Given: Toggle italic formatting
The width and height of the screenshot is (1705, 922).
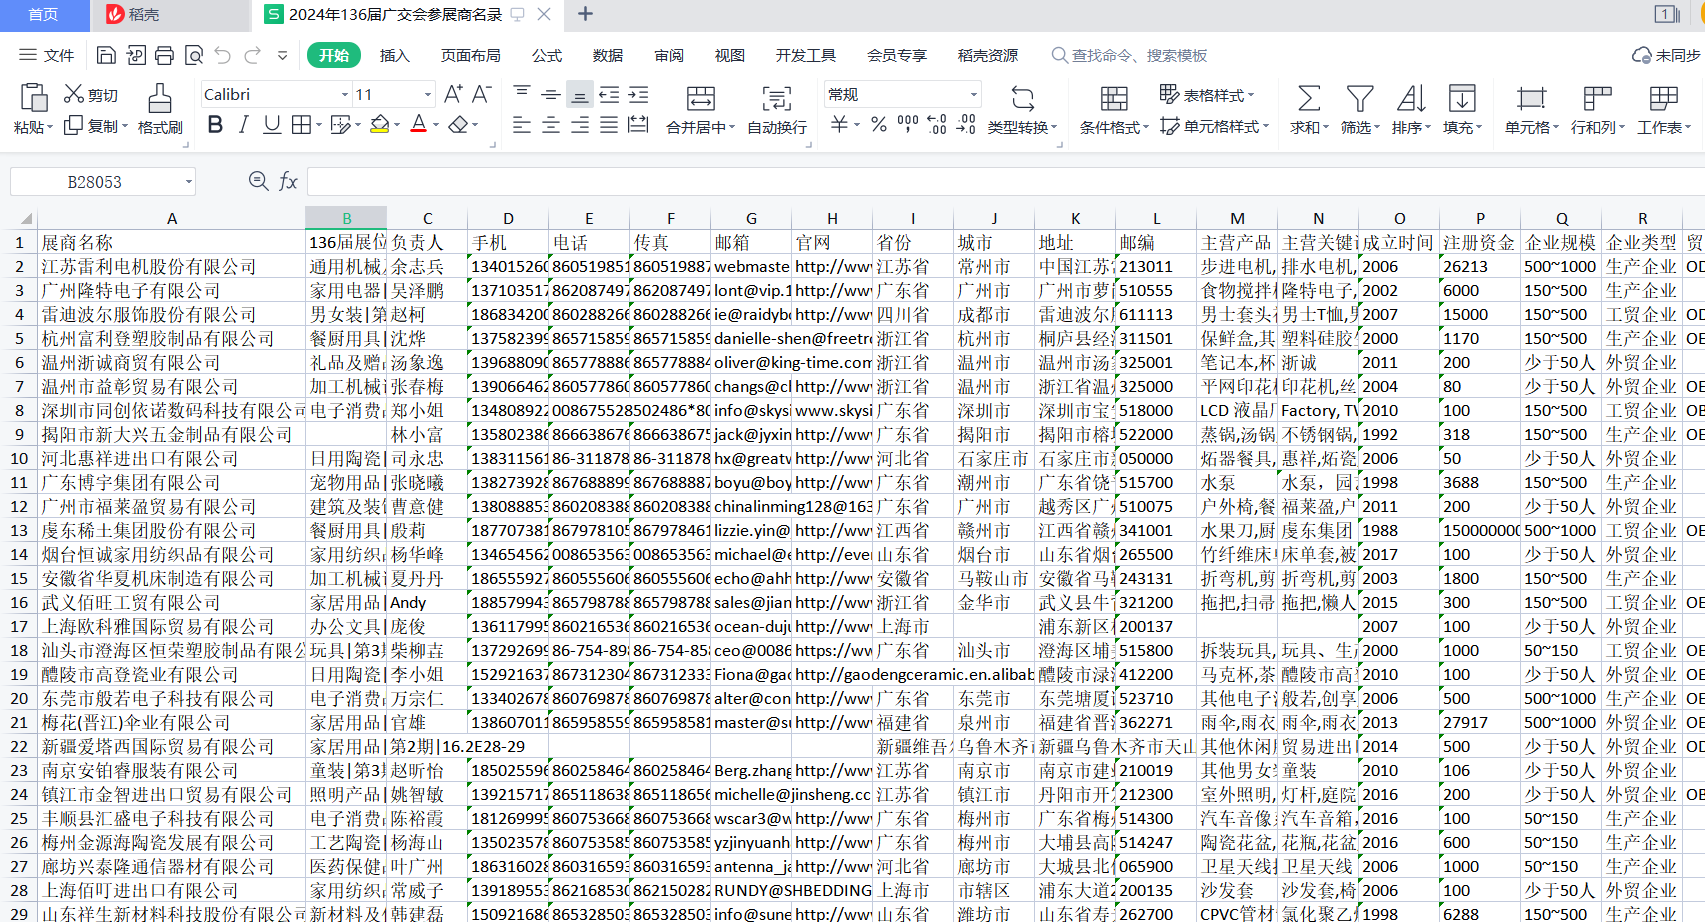Looking at the screenshot, I should pos(243,125).
